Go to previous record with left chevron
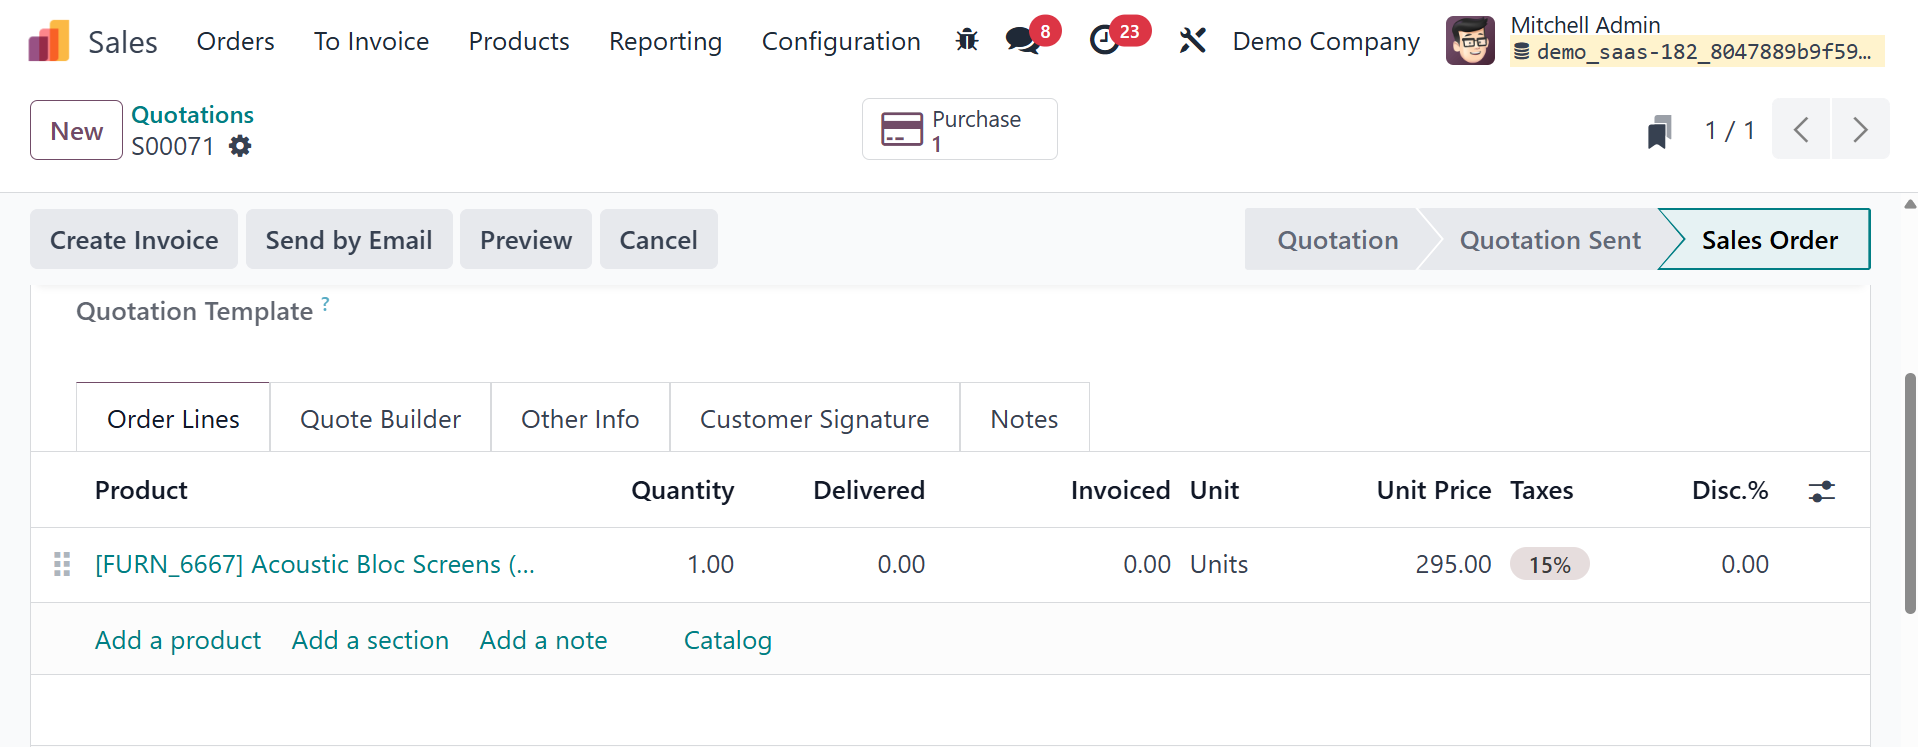The image size is (1918, 747). coord(1801,130)
